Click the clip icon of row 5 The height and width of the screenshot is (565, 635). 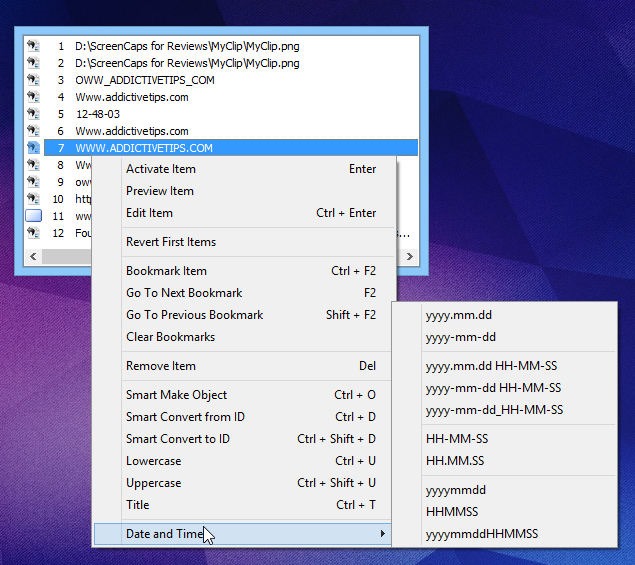pyautogui.click(x=33, y=114)
